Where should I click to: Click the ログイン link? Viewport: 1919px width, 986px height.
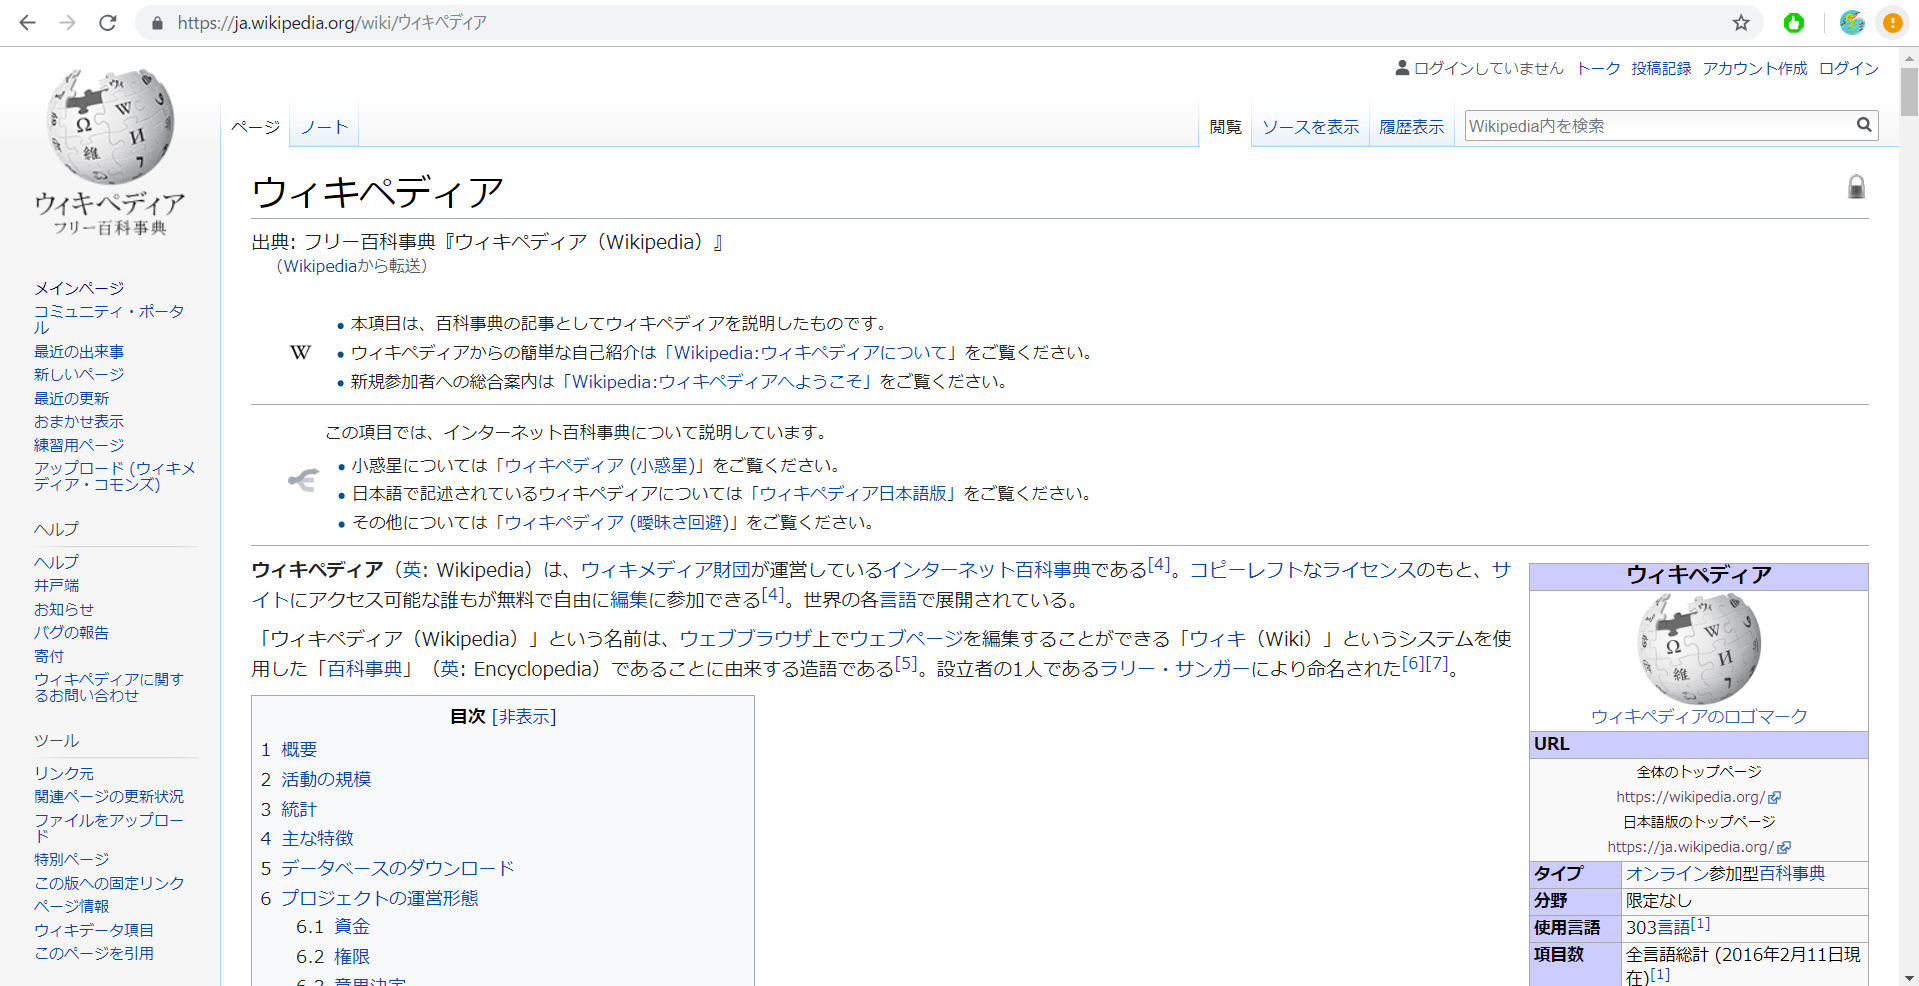click(1848, 68)
